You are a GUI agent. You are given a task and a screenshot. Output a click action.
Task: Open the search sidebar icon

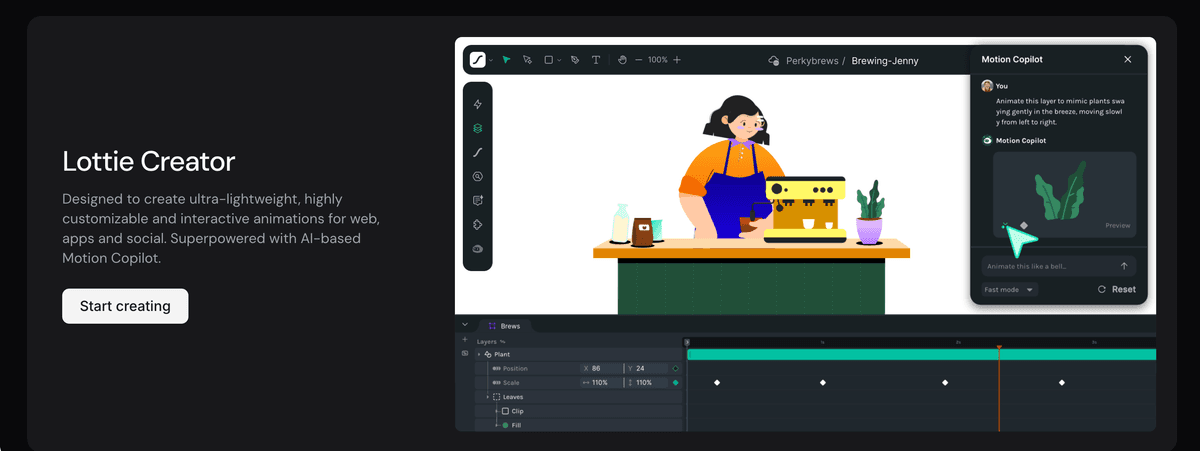tap(478, 176)
